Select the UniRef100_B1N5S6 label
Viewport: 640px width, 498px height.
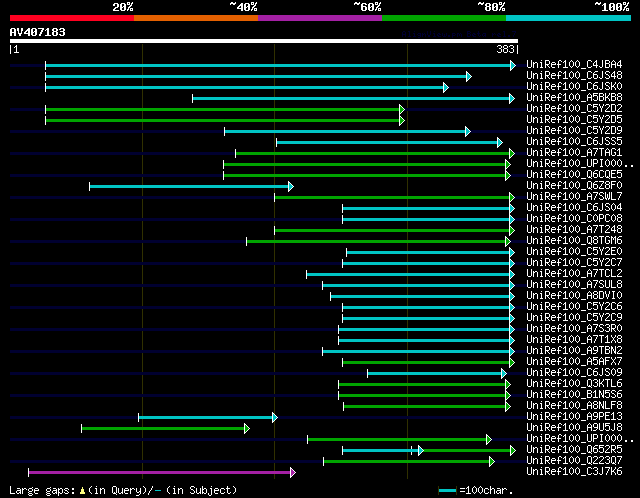pos(574,395)
